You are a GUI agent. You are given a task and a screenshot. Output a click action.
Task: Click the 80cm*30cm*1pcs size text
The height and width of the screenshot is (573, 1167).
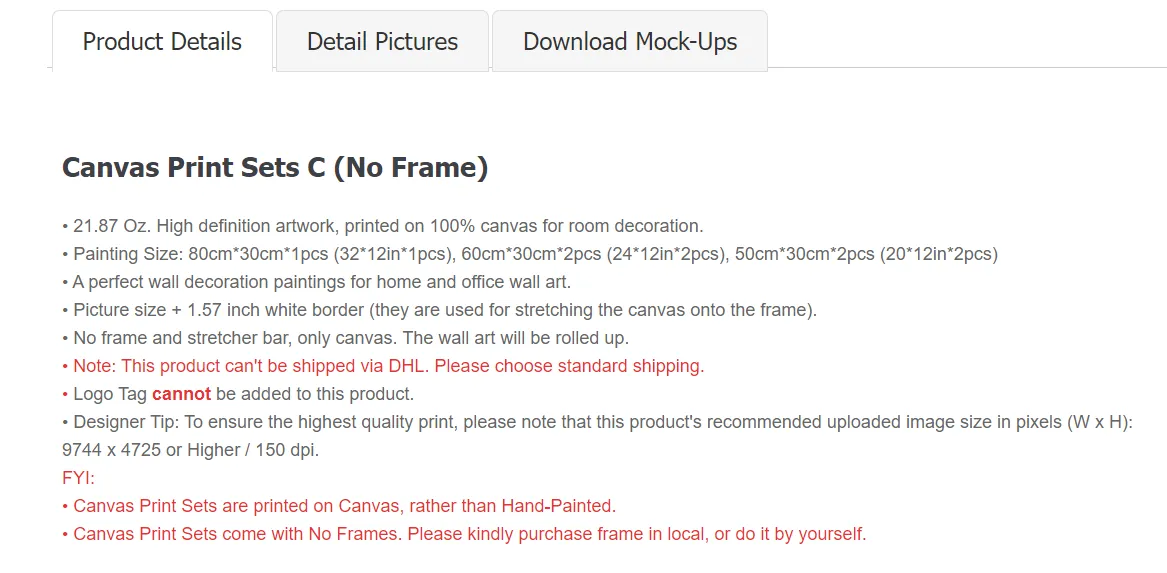258,254
